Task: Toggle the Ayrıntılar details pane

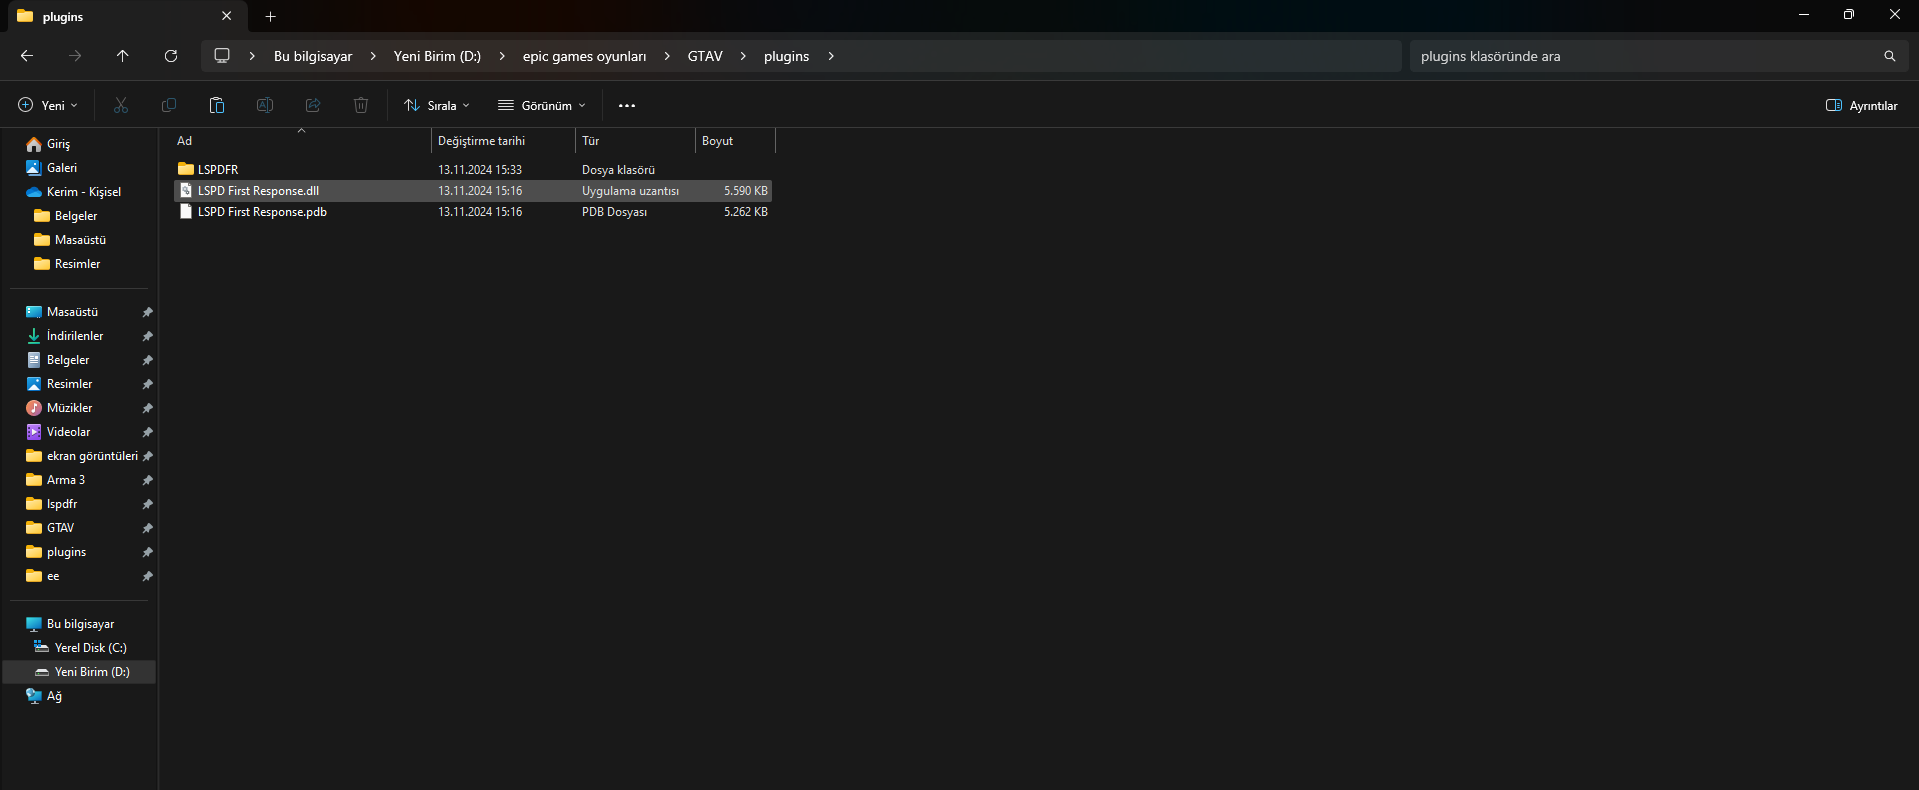Action: pos(1861,105)
